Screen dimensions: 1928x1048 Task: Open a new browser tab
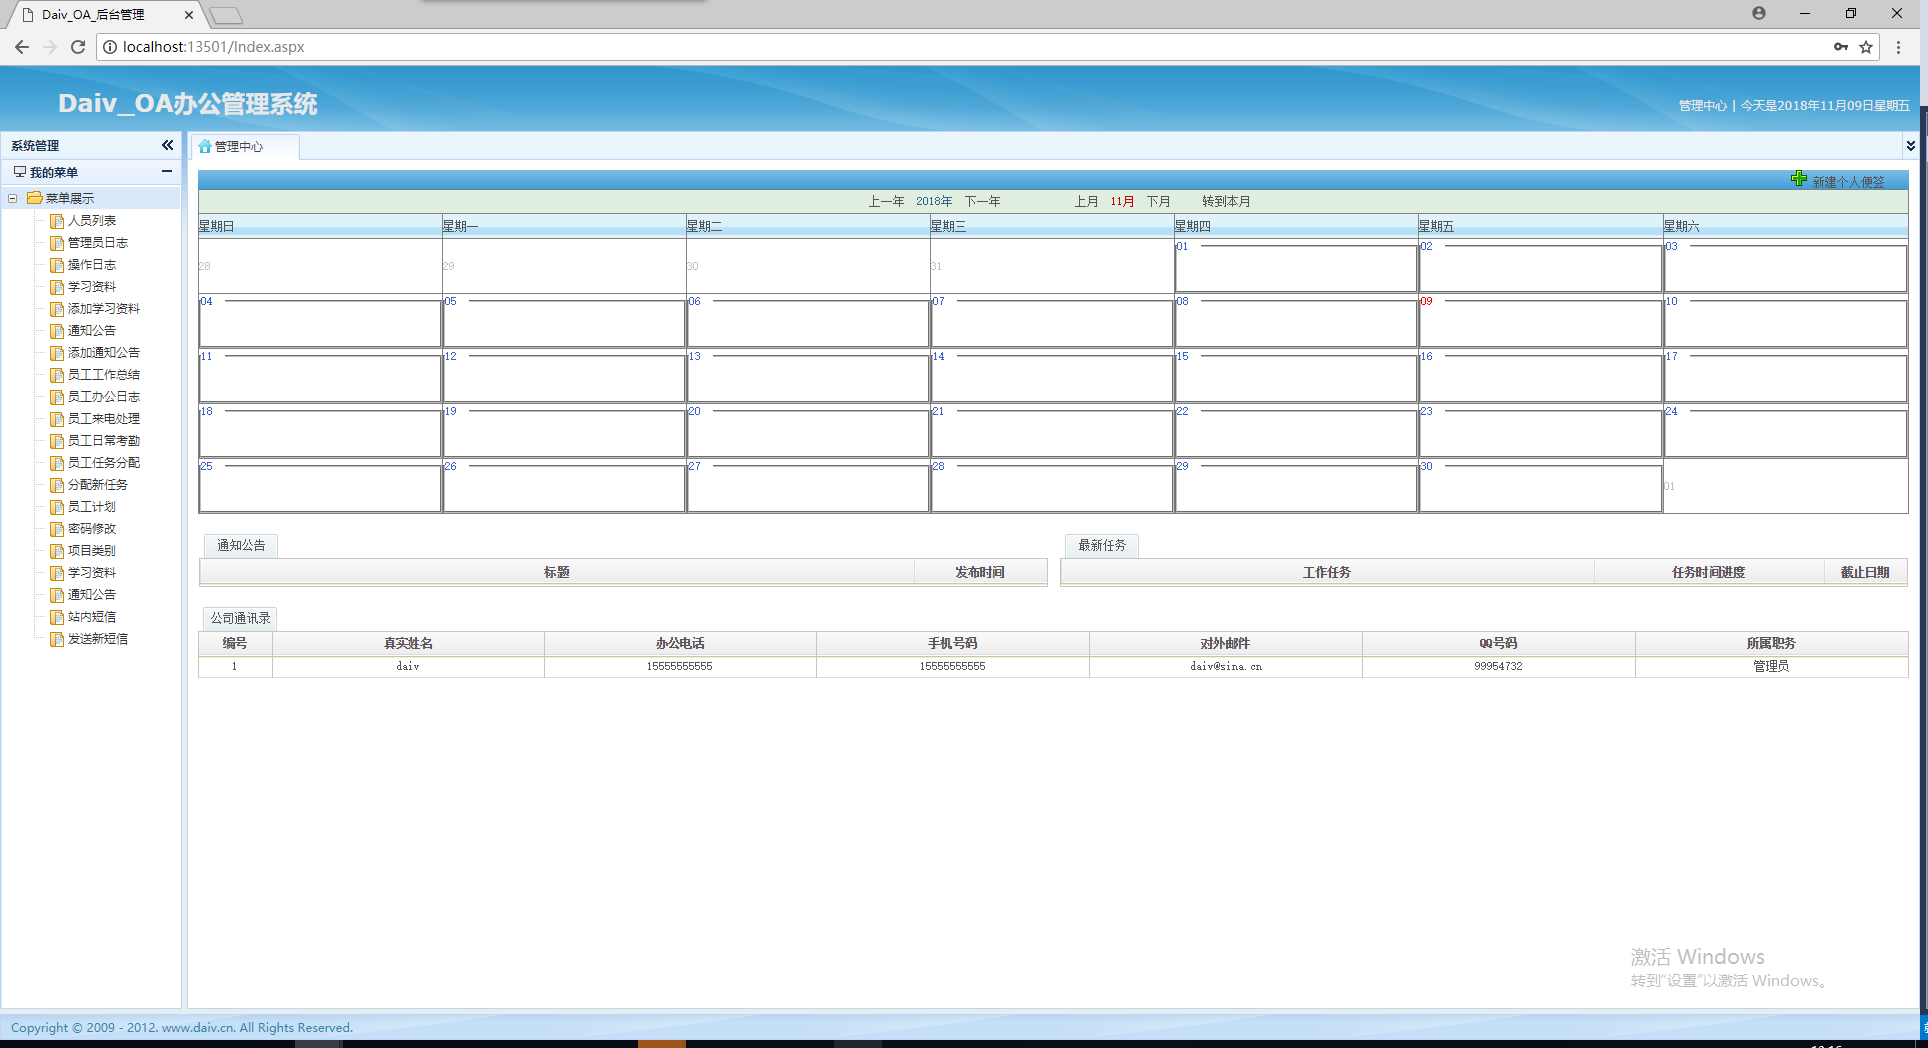(226, 15)
